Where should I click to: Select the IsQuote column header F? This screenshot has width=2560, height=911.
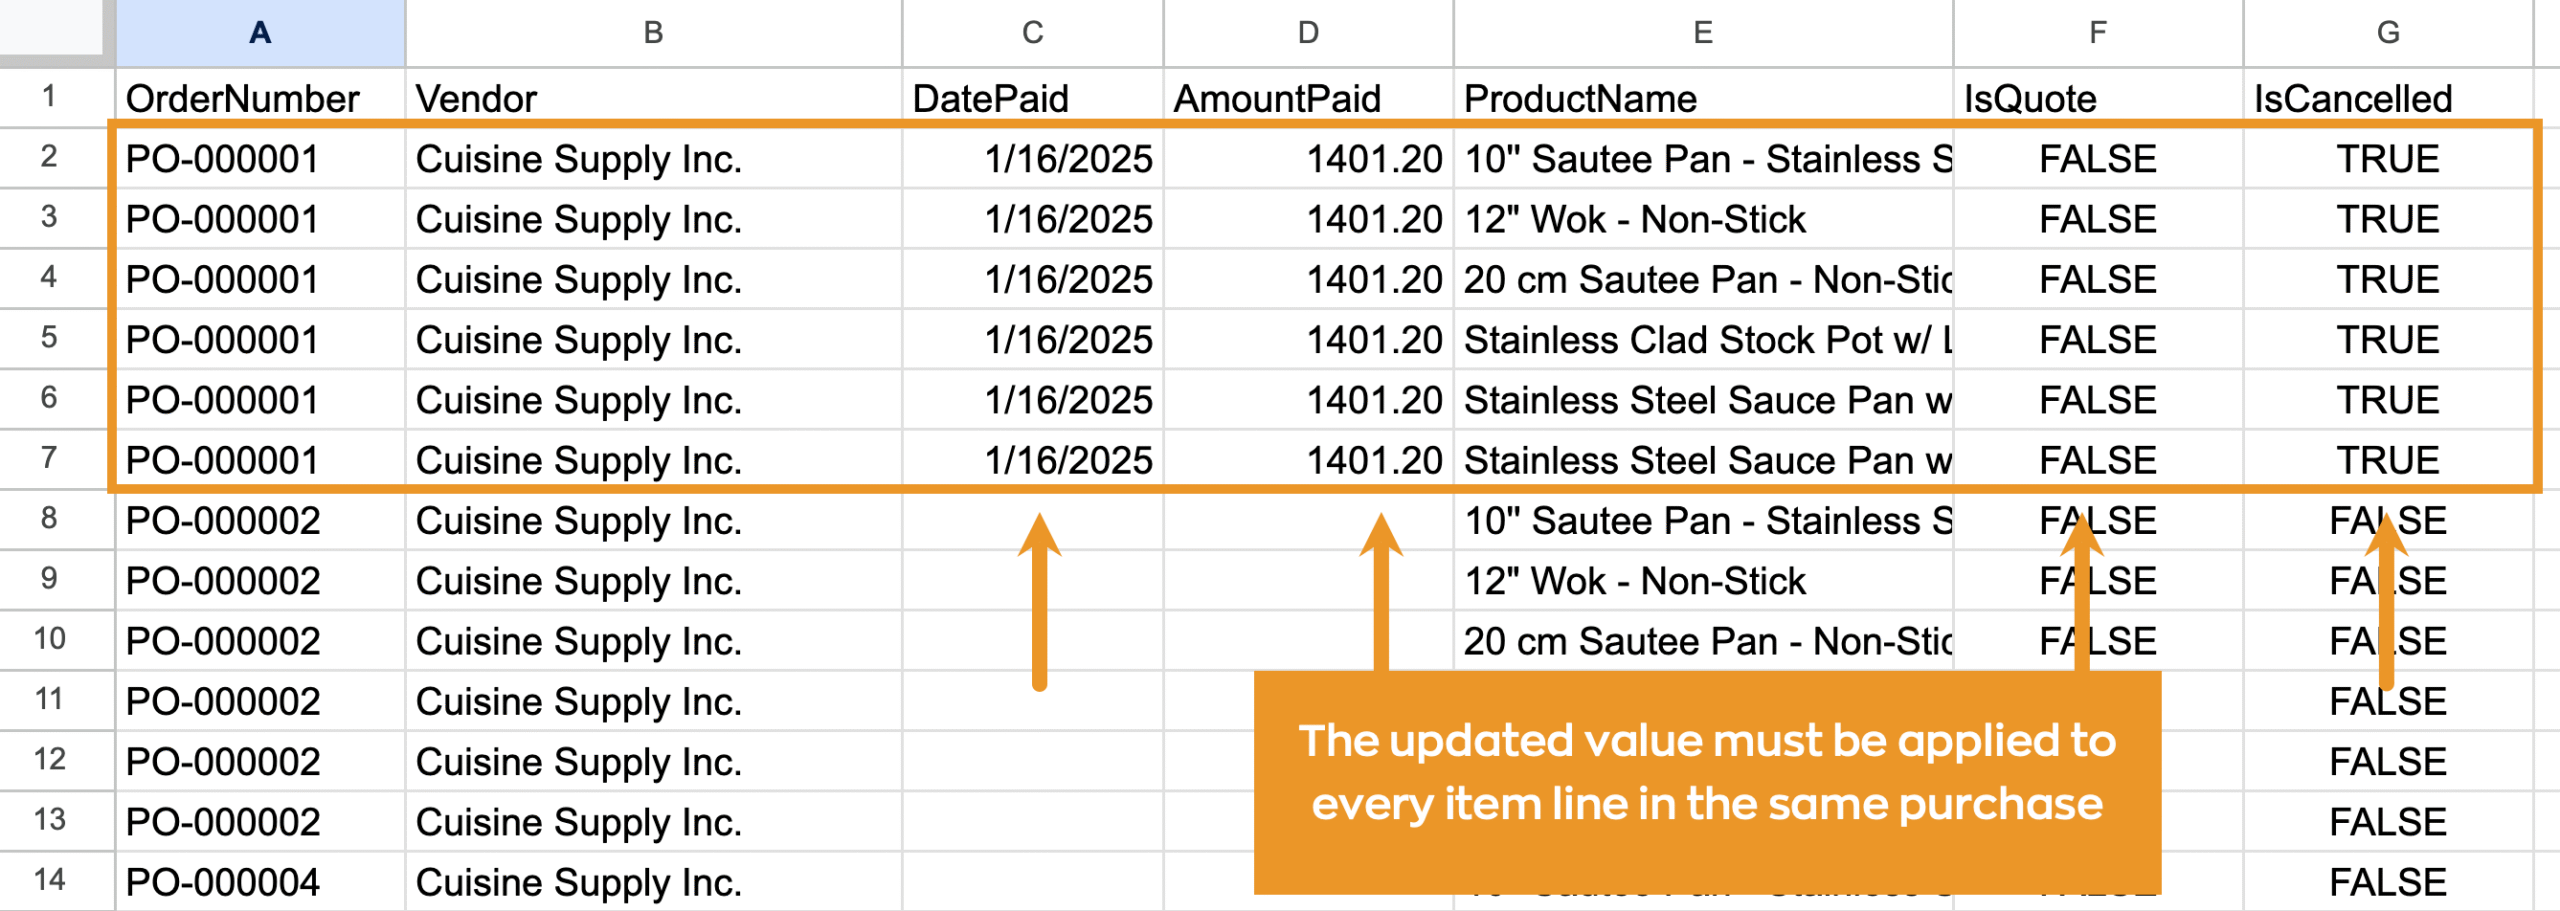[x=2094, y=32]
